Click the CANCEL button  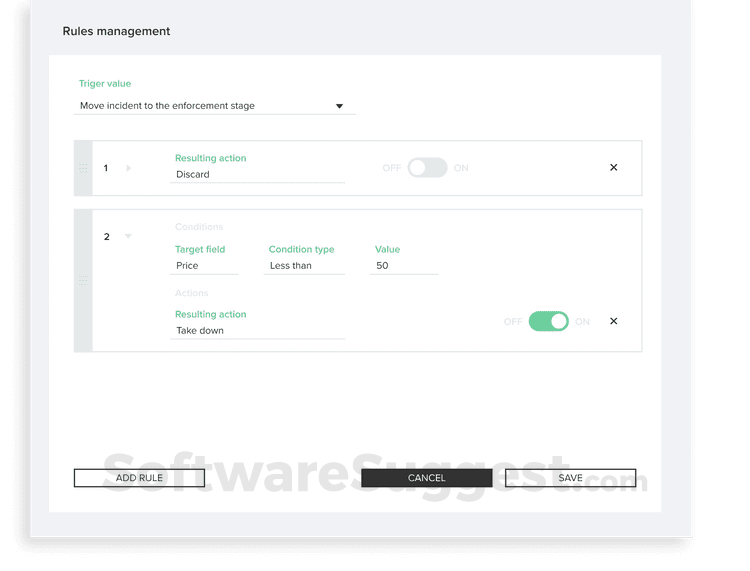(427, 478)
